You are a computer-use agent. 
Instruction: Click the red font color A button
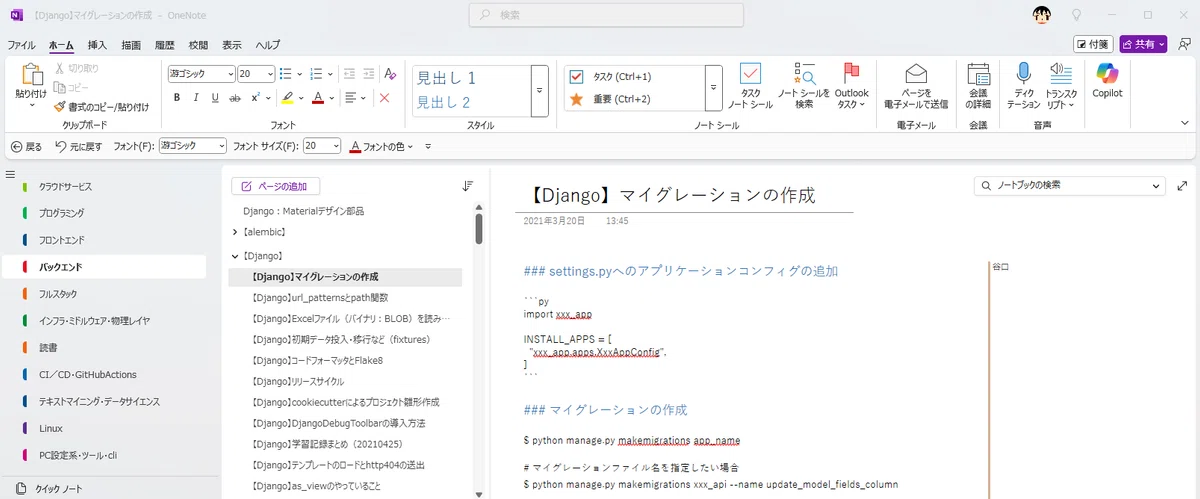point(318,98)
